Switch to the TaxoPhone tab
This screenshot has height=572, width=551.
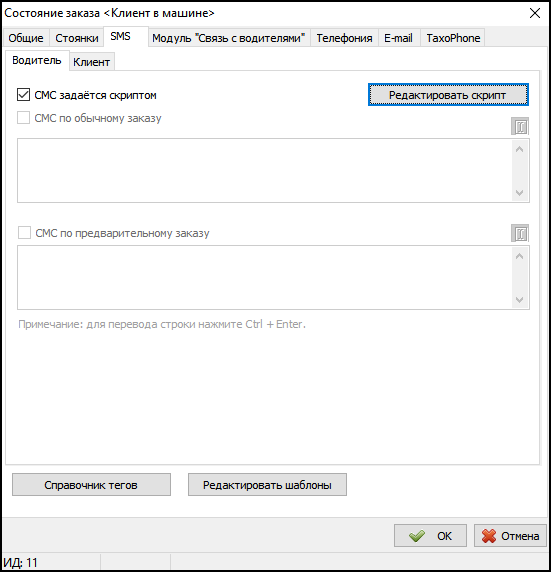coord(453,38)
